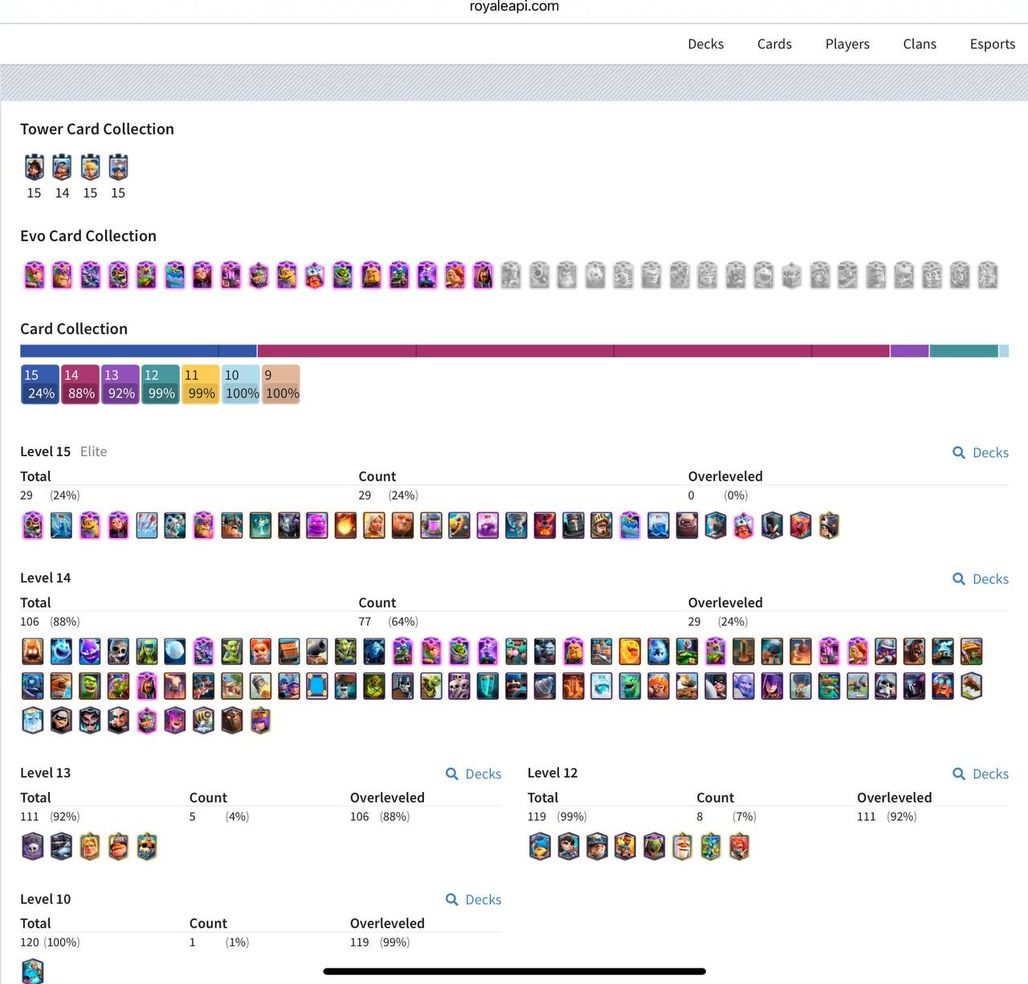Select the last card in Level 12 row

click(x=739, y=846)
